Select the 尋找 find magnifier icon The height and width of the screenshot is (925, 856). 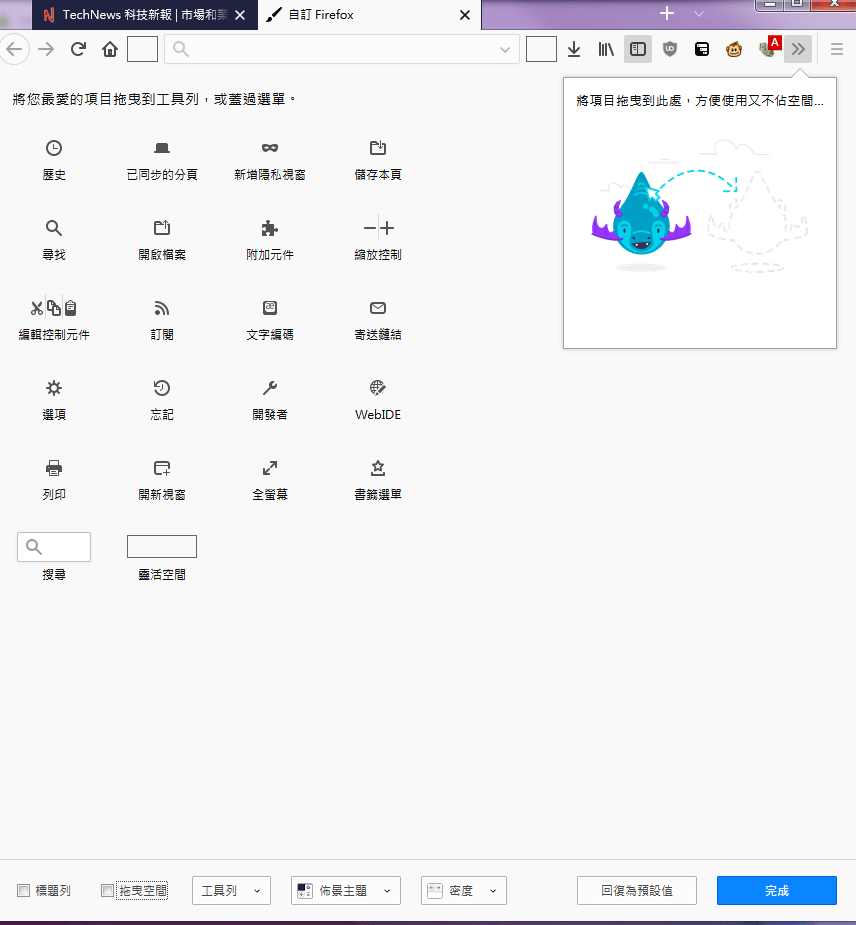[x=54, y=228]
